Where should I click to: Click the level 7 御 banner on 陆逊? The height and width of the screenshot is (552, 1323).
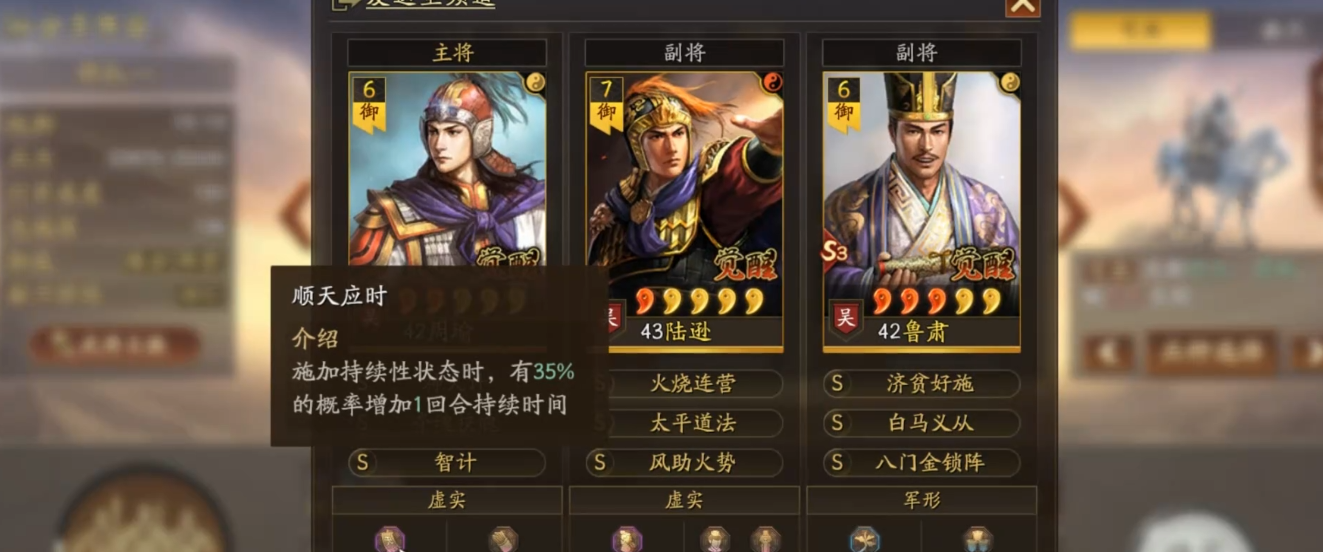click(607, 103)
